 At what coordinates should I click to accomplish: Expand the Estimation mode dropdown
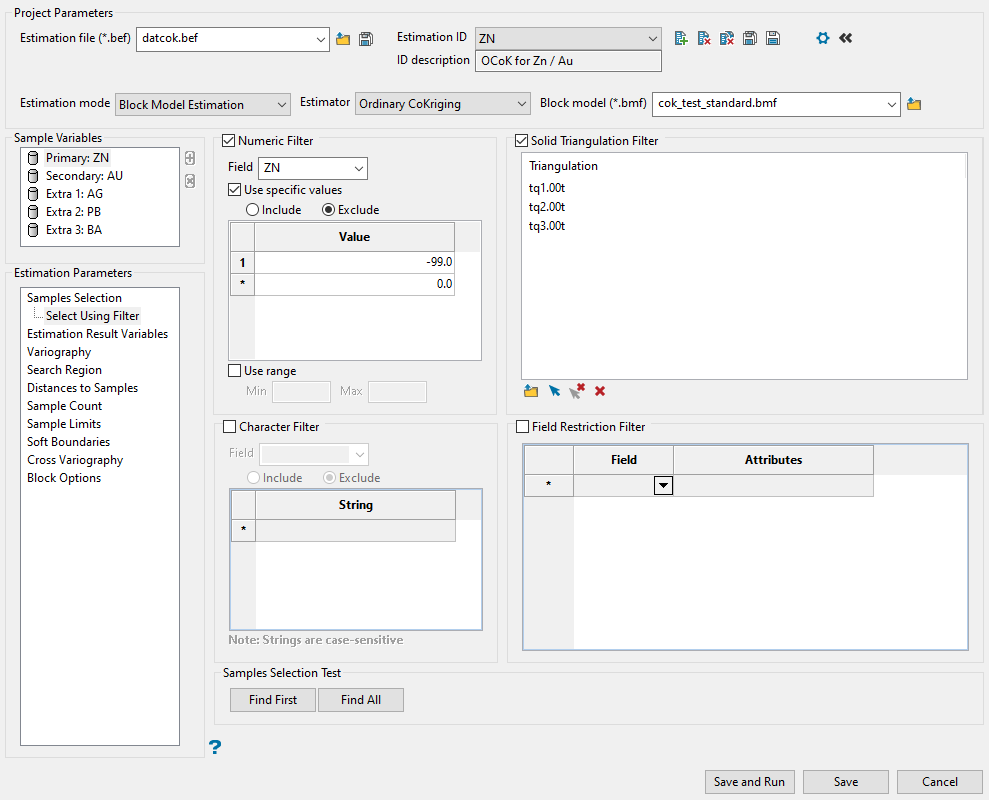[x=203, y=104]
